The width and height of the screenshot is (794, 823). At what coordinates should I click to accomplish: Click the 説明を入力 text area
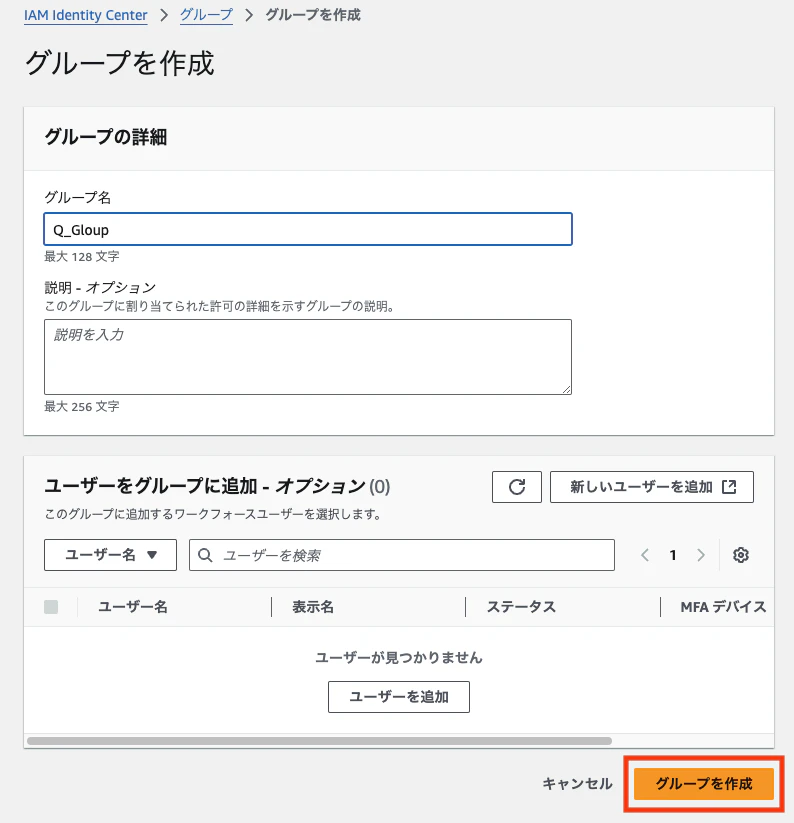coord(308,357)
